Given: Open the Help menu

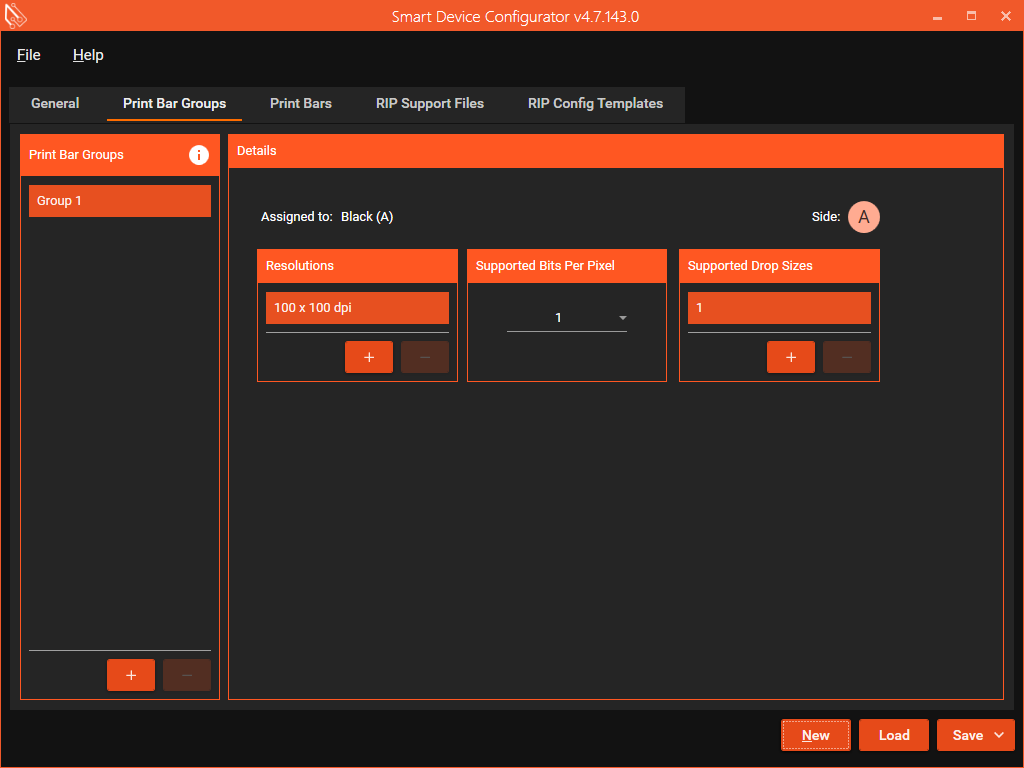Looking at the screenshot, I should pyautogui.click(x=88, y=55).
